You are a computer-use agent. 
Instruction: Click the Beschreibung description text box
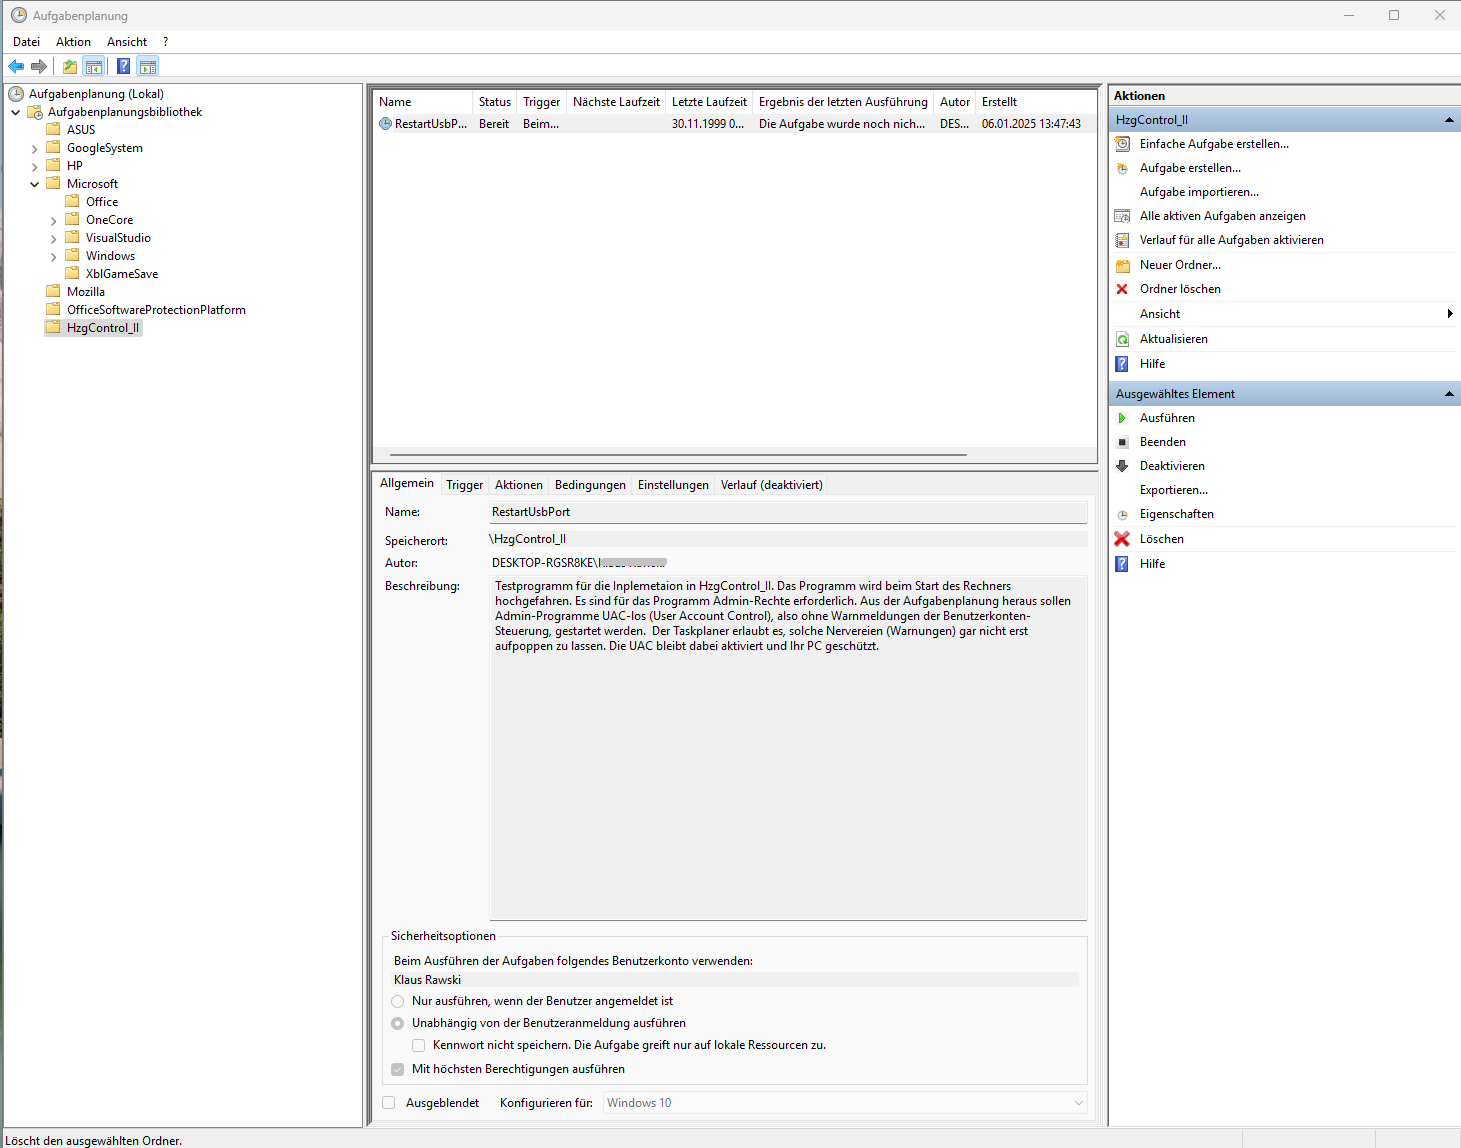(788, 748)
